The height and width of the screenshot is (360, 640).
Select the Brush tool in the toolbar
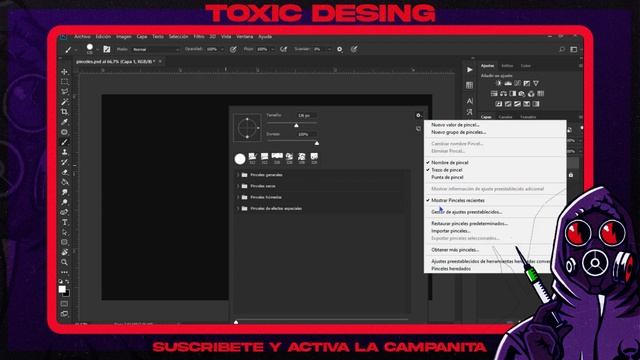pyautogui.click(x=64, y=142)
